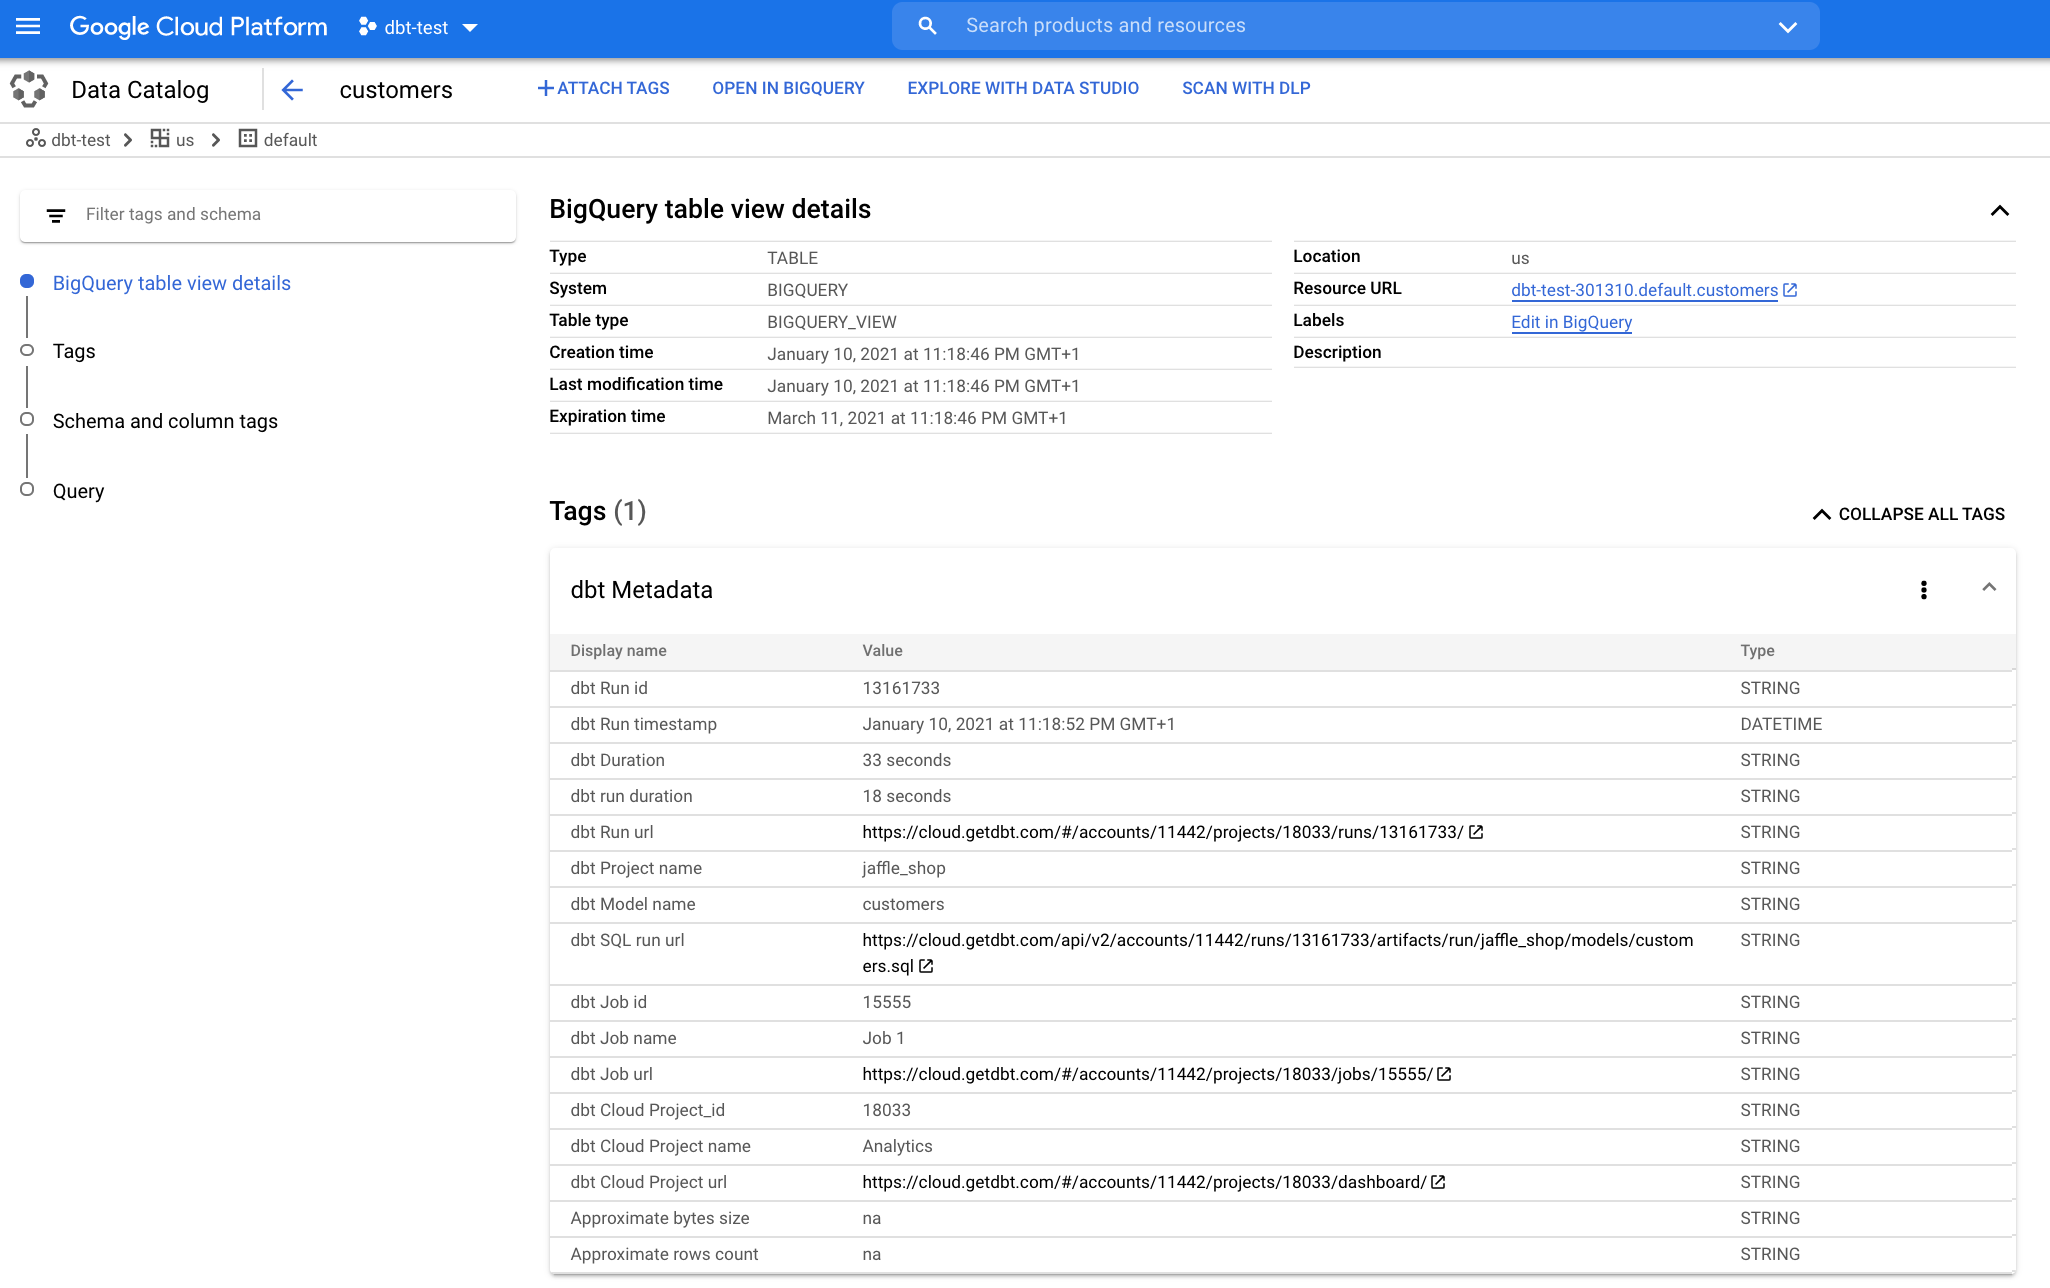Click external link icon next to Resource URL
This screenshot has width=2050, height=1288.
tap(1790, 290)
